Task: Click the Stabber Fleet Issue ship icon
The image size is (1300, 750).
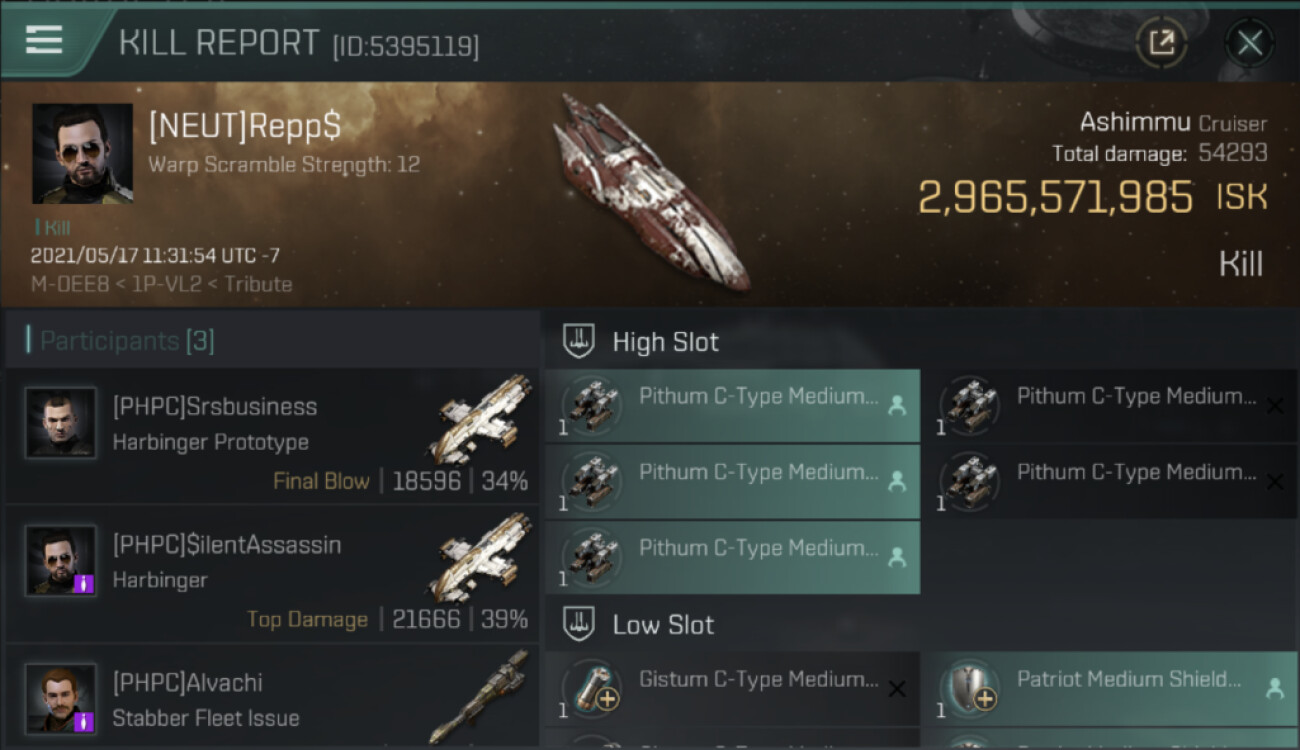Action: click(x=486, y=695)
